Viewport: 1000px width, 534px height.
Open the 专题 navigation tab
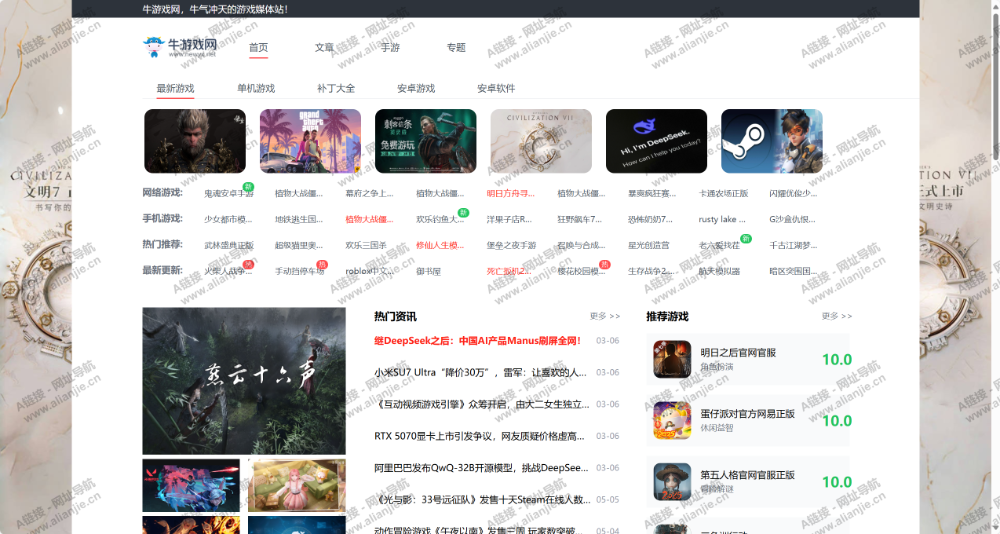(456, 47)
